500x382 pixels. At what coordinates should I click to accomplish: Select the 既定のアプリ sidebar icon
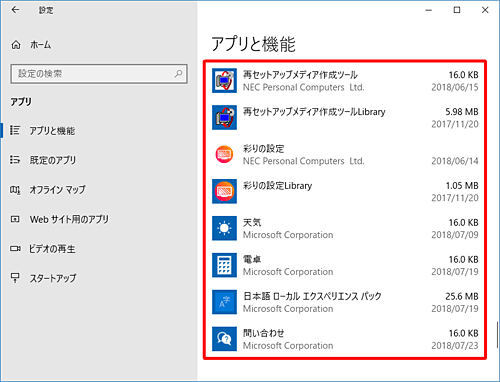click(15, 160)
